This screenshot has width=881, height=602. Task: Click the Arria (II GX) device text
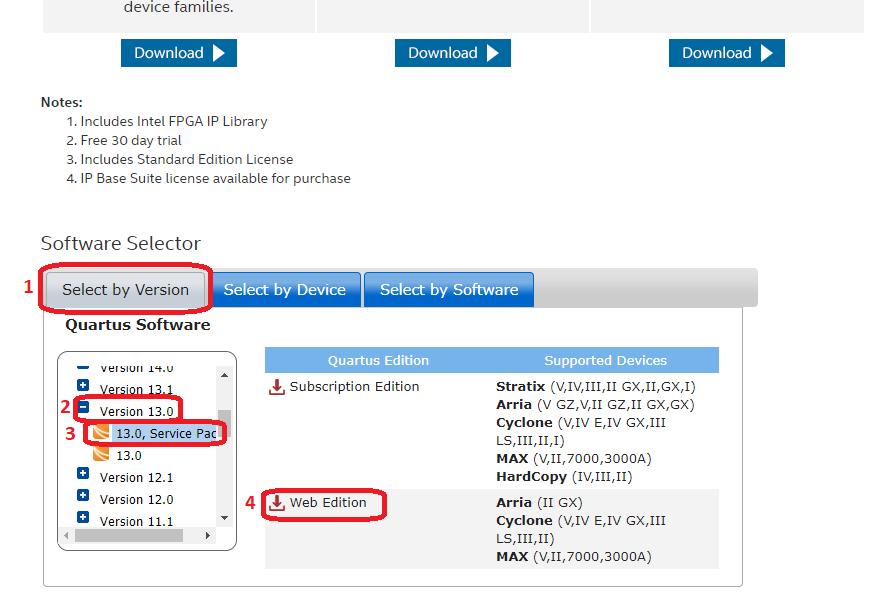[539, 503]
